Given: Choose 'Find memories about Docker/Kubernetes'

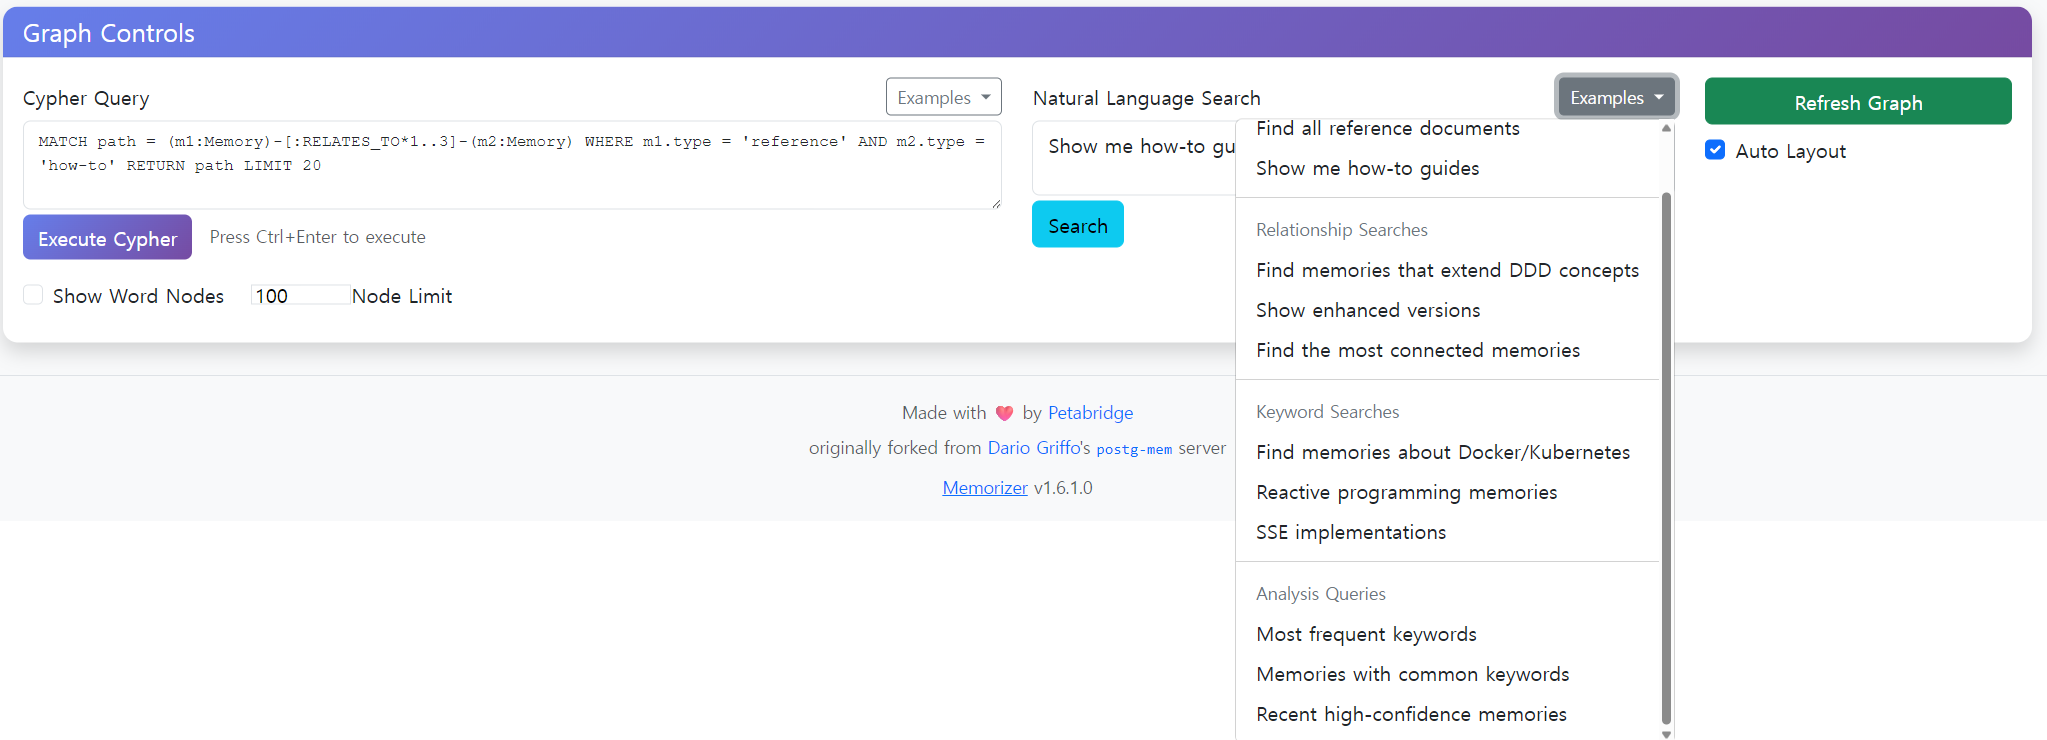Looking at the screenshot, I should pyautogui.click(x=1442, y=452).
